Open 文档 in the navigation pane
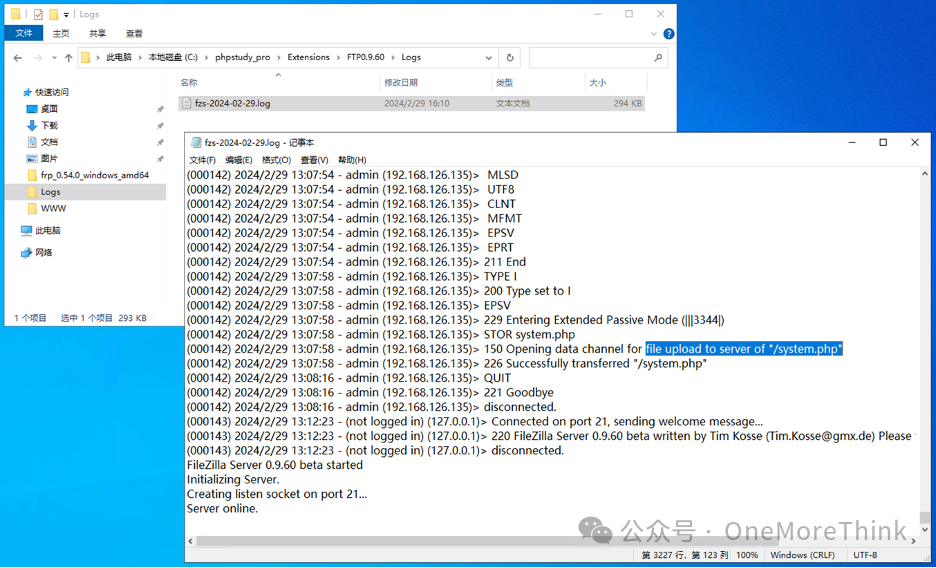 point(49,142)
